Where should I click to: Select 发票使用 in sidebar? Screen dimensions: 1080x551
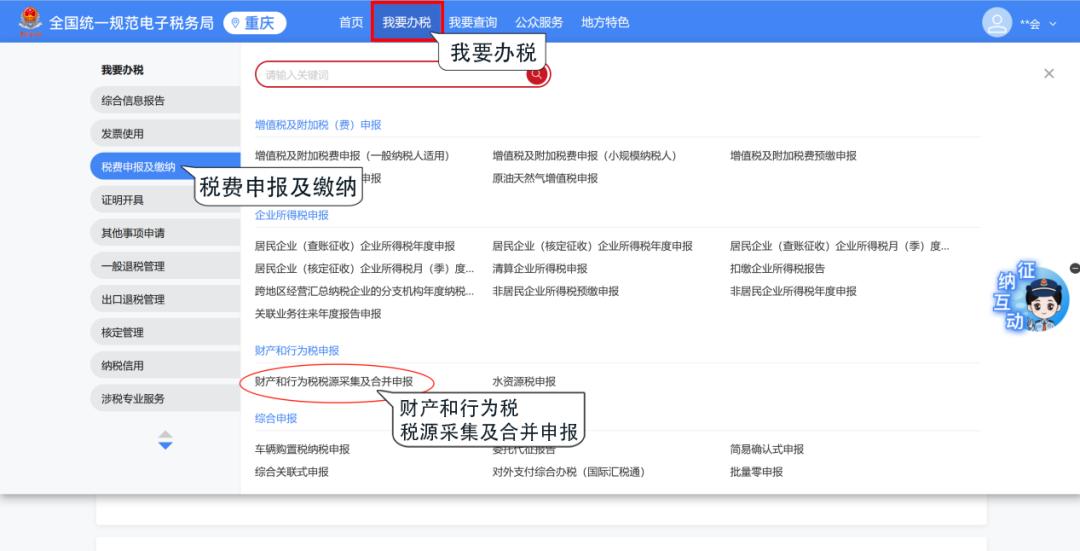(x=165, y=133)
